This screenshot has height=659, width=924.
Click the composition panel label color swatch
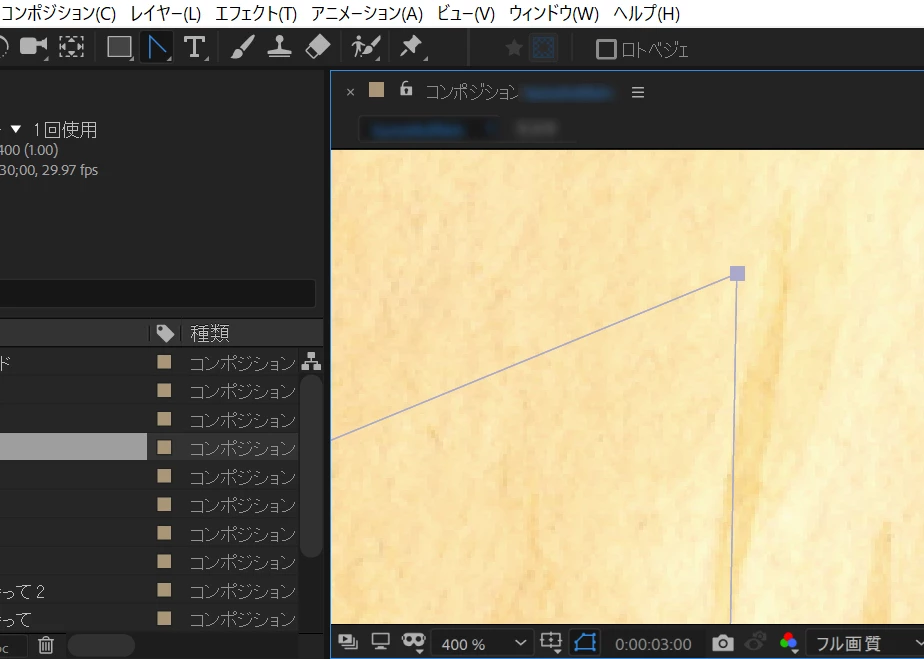(376, 90)
